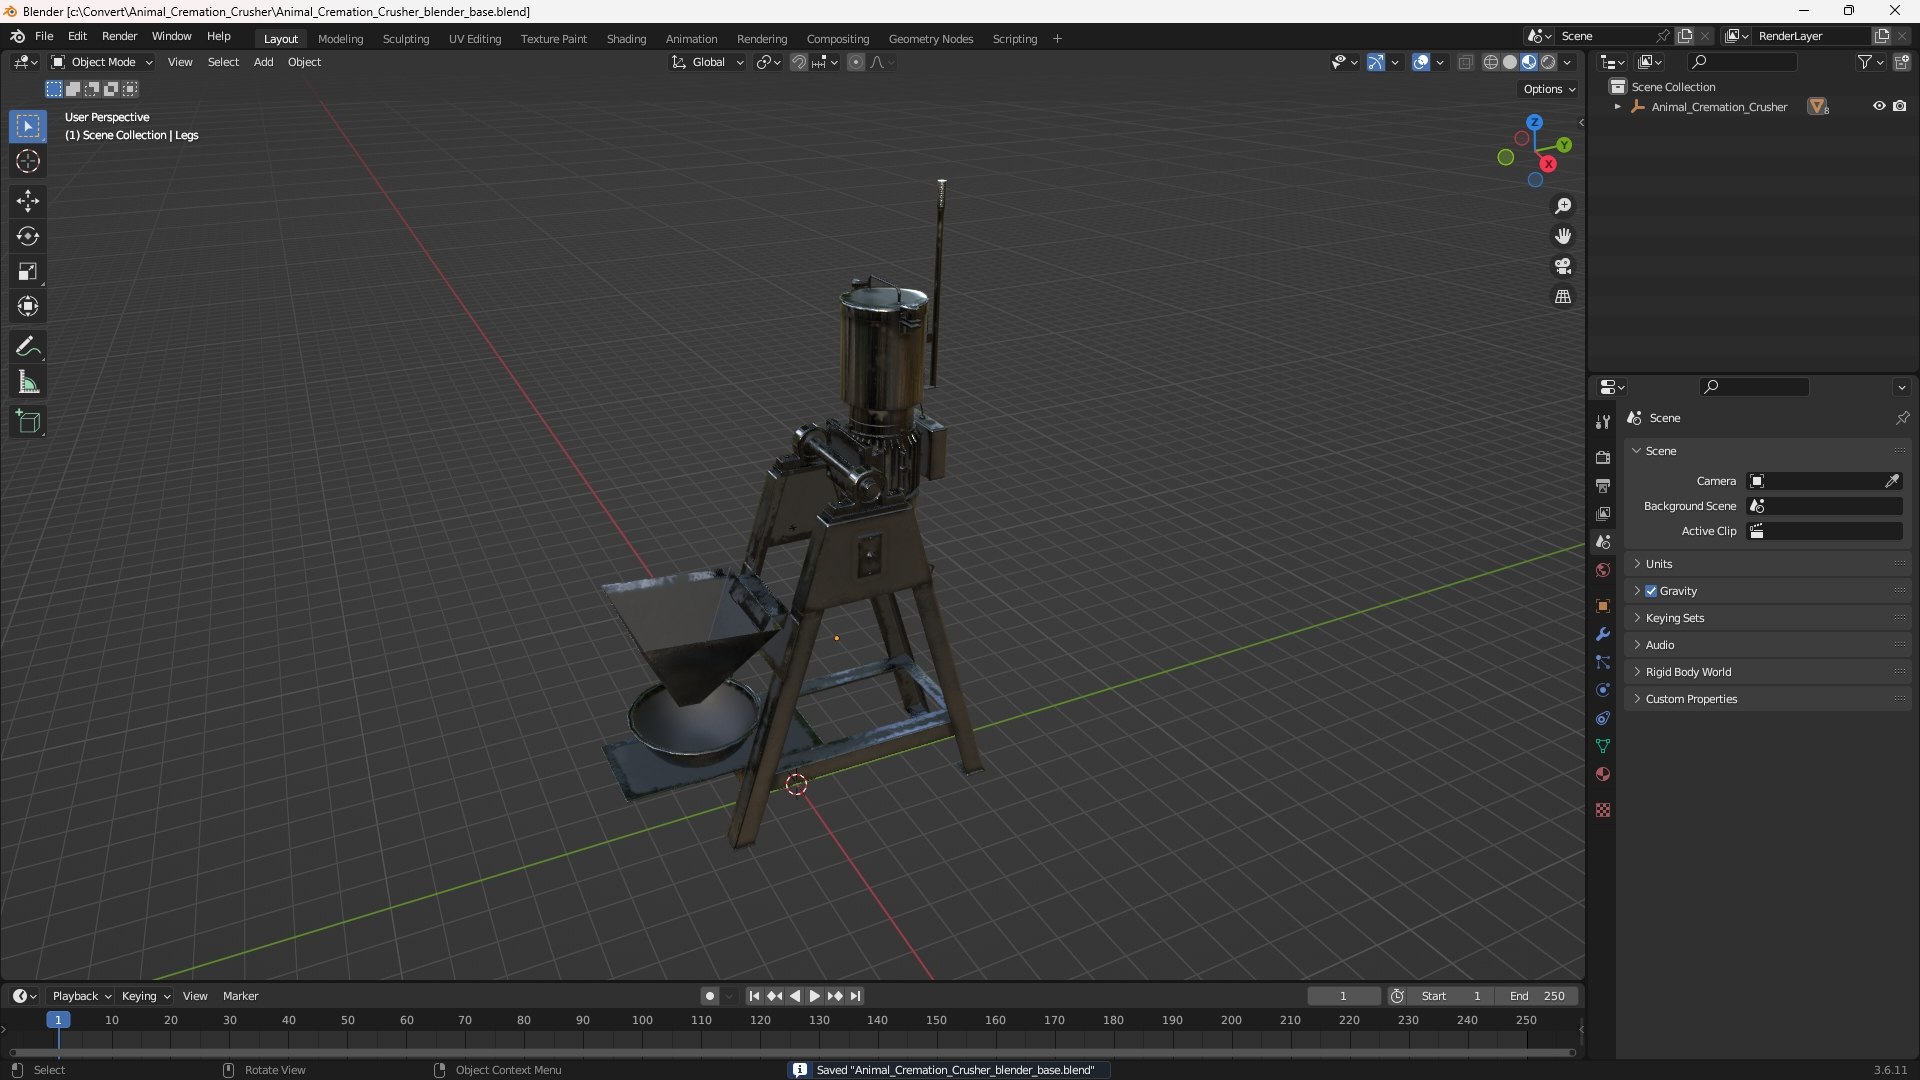Select the Annotate pencil tool
This screenshot has height=1080, width=1920.
point(27,347)
